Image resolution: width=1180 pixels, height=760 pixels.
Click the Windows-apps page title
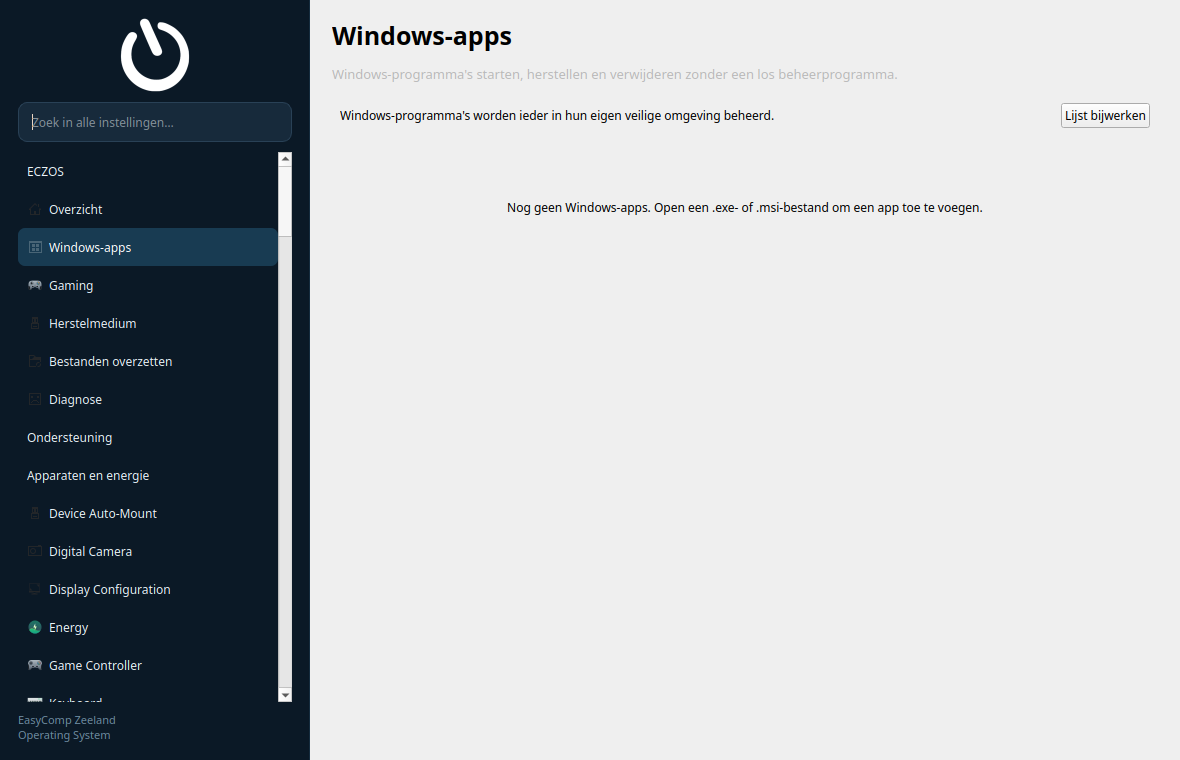pos(421,36)
